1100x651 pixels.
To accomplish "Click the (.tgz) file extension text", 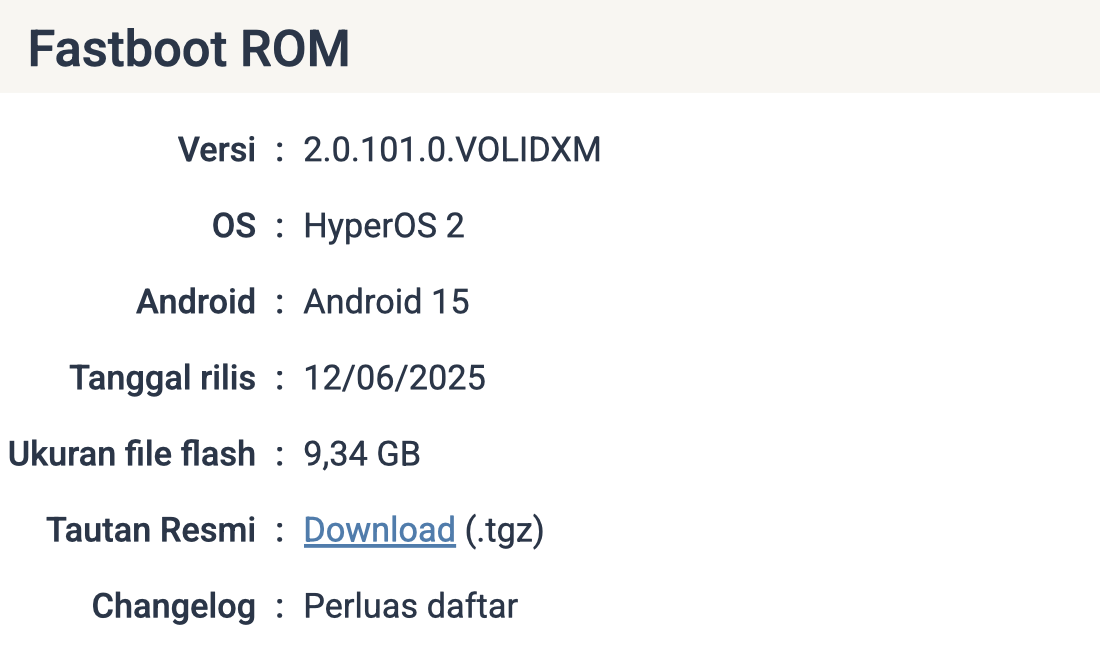I will (x=504, y=530).
